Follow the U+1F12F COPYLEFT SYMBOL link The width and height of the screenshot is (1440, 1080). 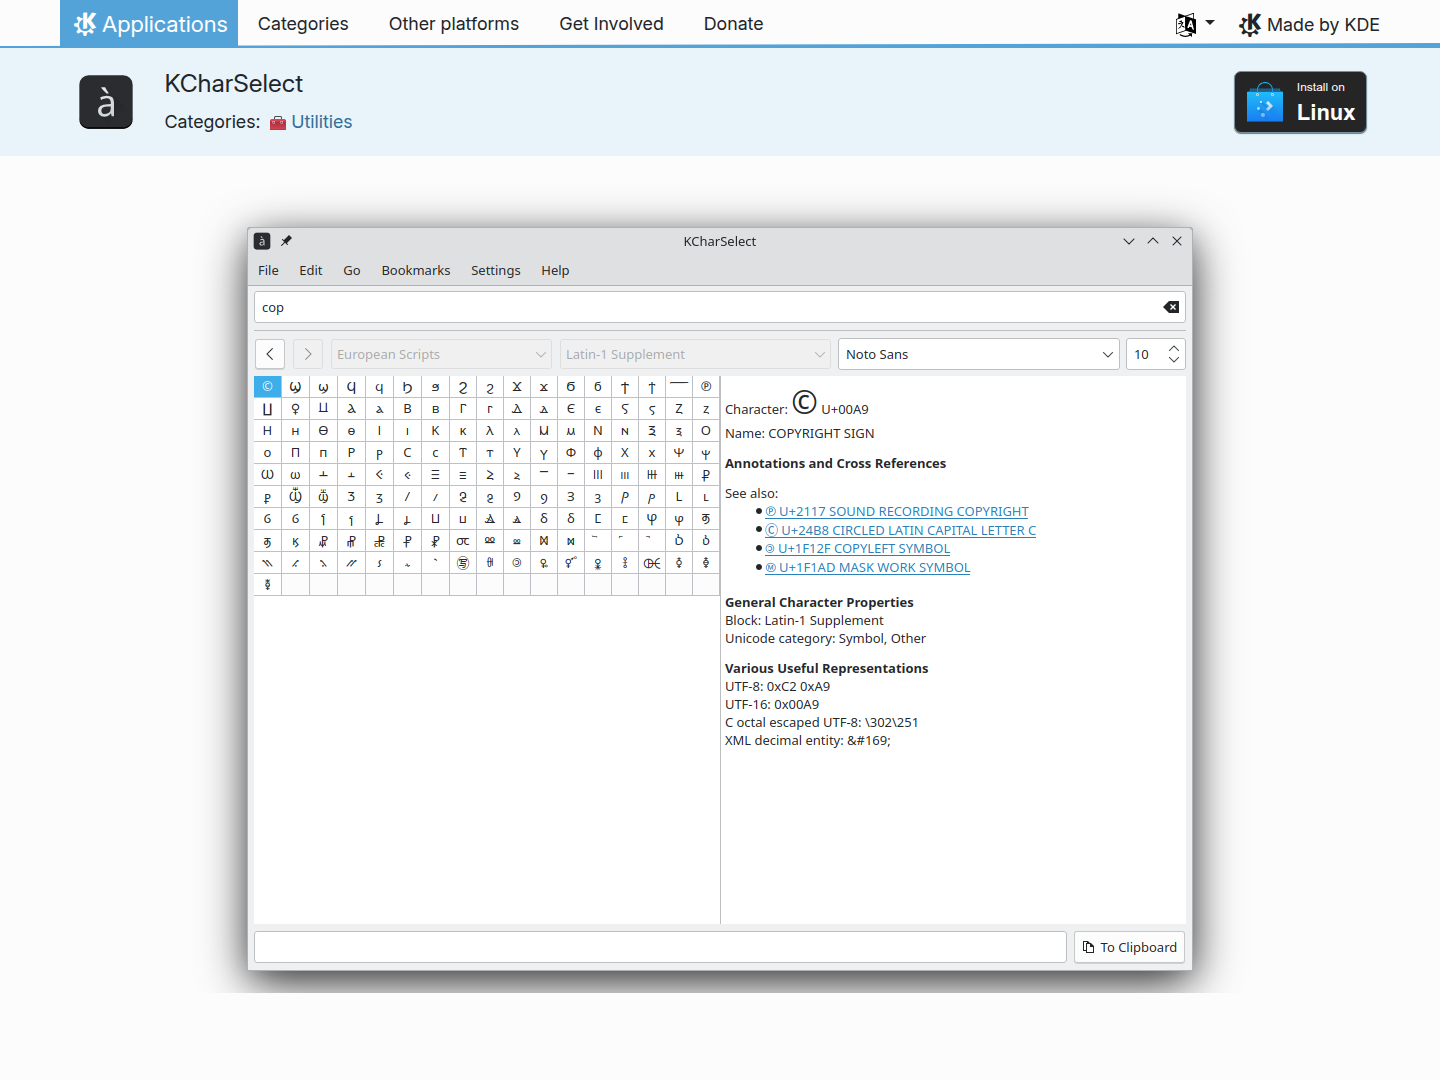[x=858, y=549]
